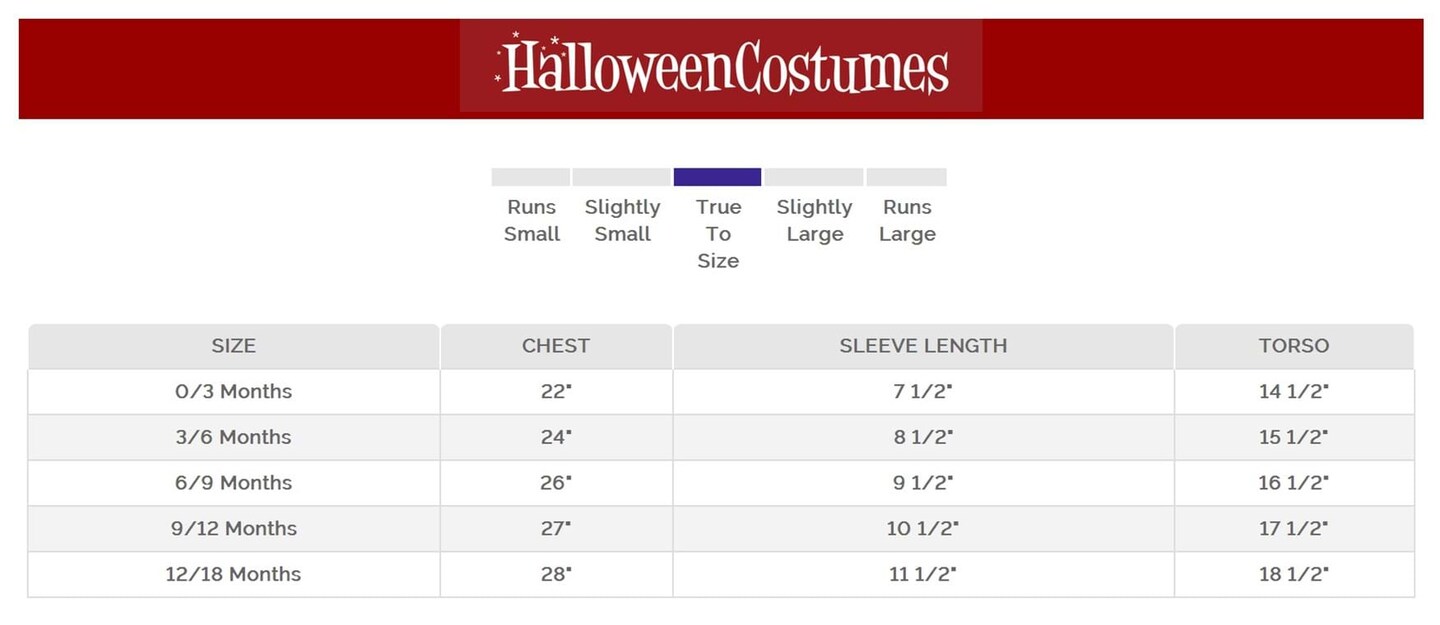Select the 0/3 Months size row
Image resolution: width=1440 pixels, height=625 pixels.
tap(234, 392)
